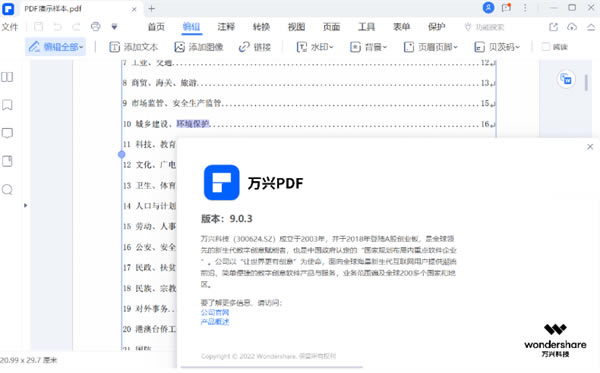Click the Wondershare logo in dialog
The height and width of the screenshot is (373, 600).
[x=555, y=340]
